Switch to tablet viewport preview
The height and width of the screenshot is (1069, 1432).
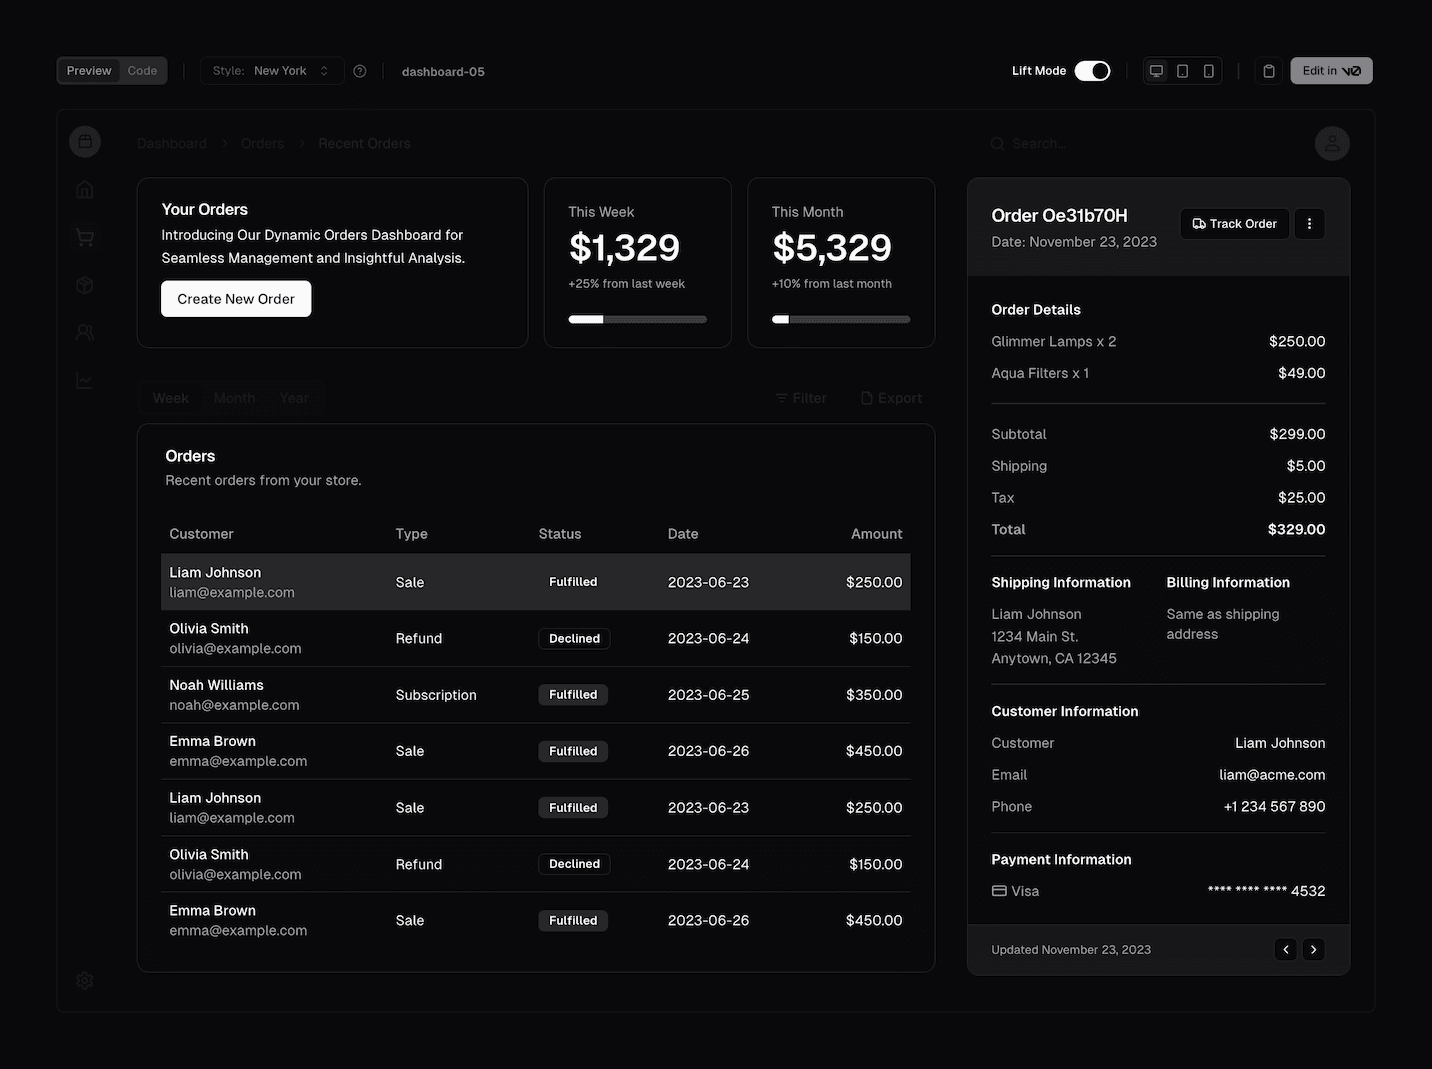(x=1182, y=71)
